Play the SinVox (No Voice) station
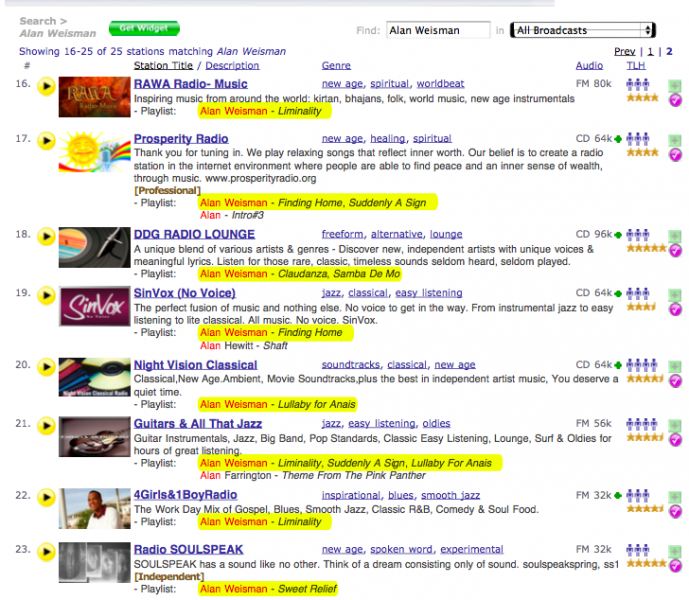 [x=46, y=296]
